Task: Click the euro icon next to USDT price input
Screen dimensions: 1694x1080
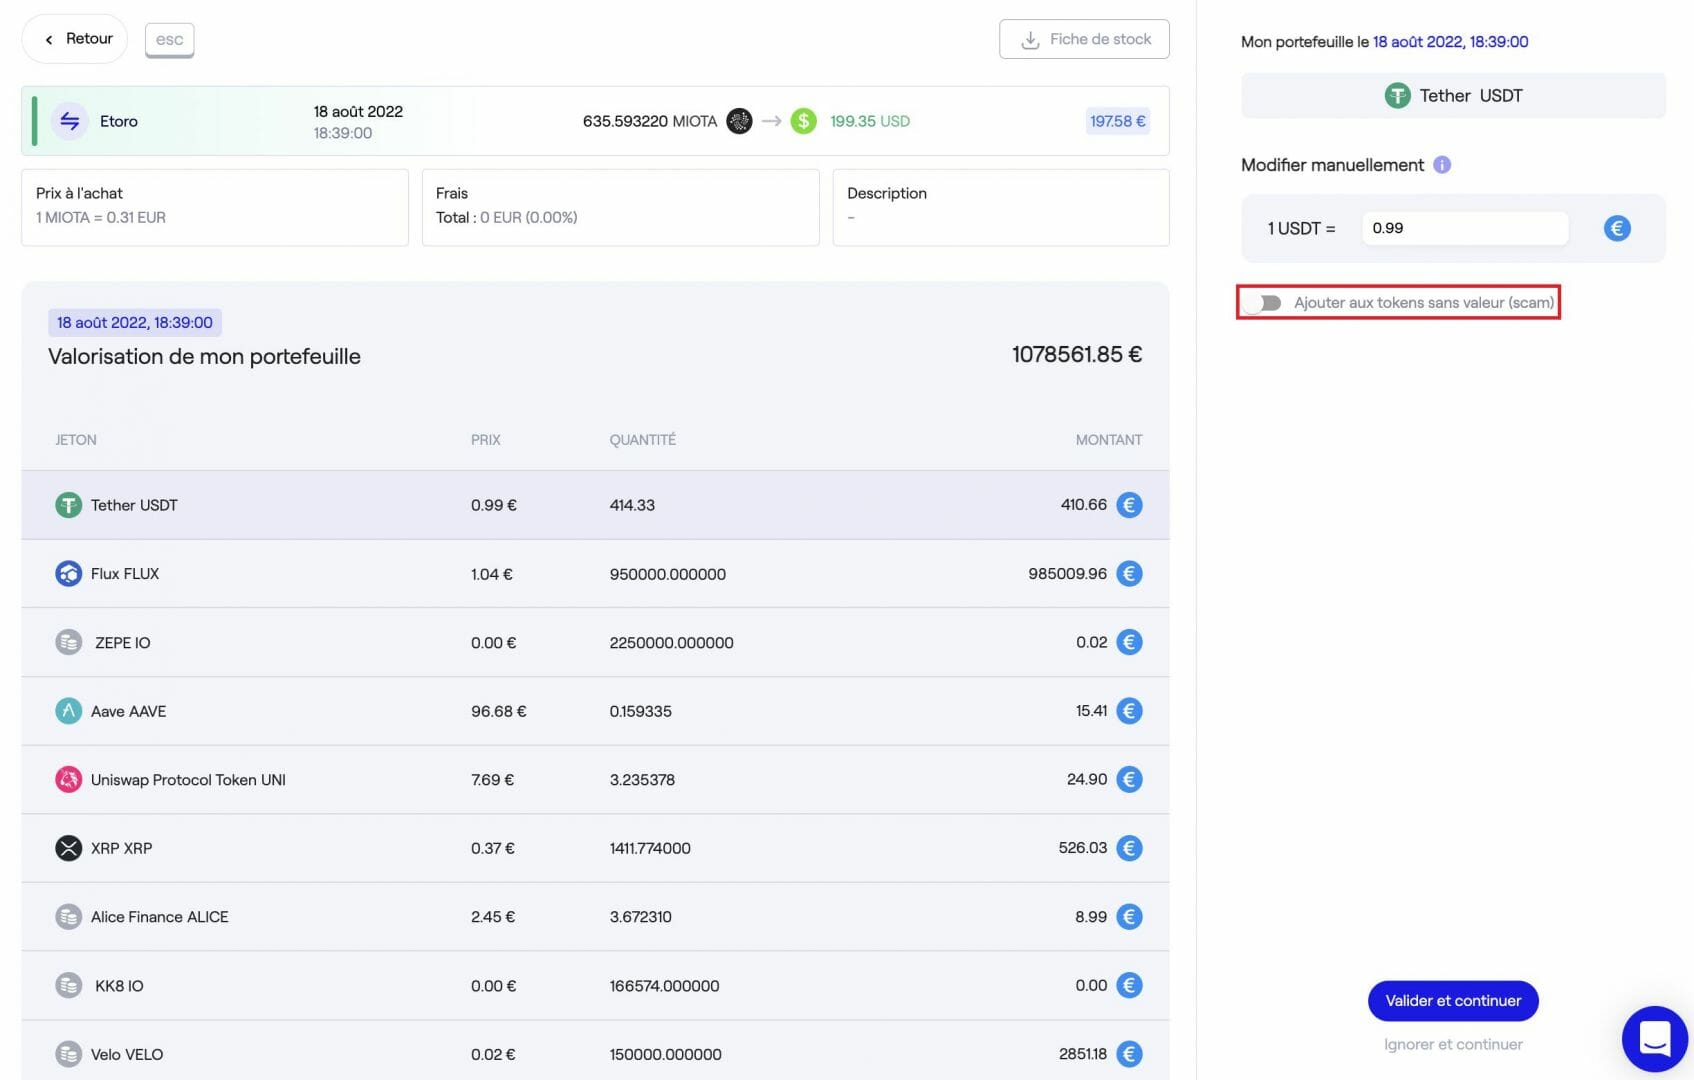Action: [x=1617, y=228]
